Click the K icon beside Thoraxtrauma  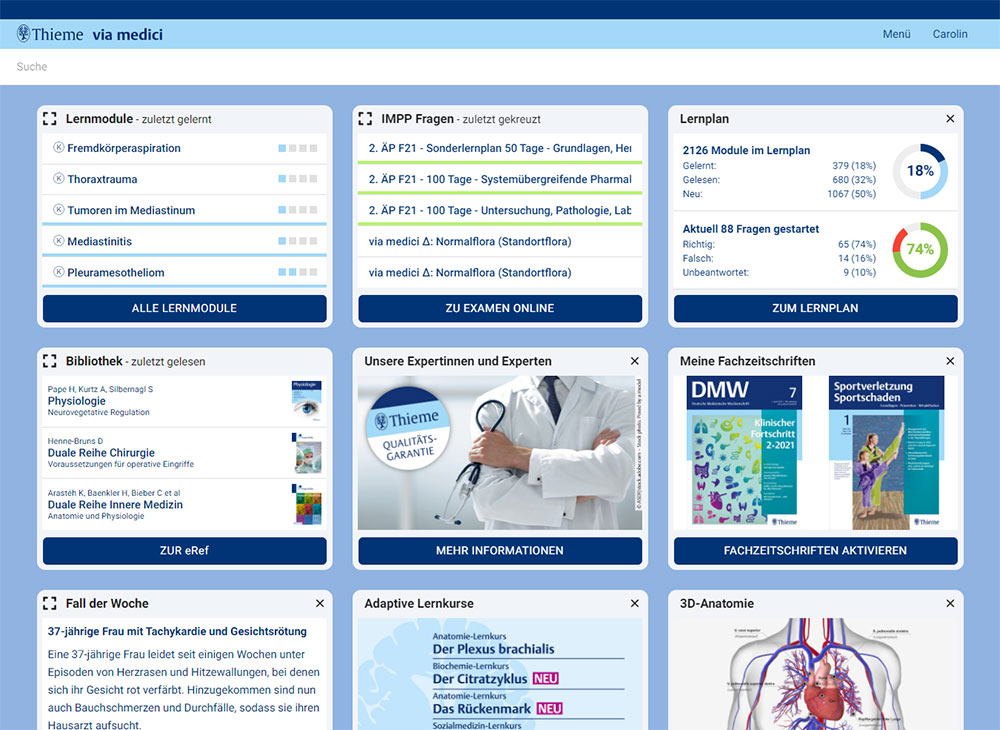click(59, 179)
